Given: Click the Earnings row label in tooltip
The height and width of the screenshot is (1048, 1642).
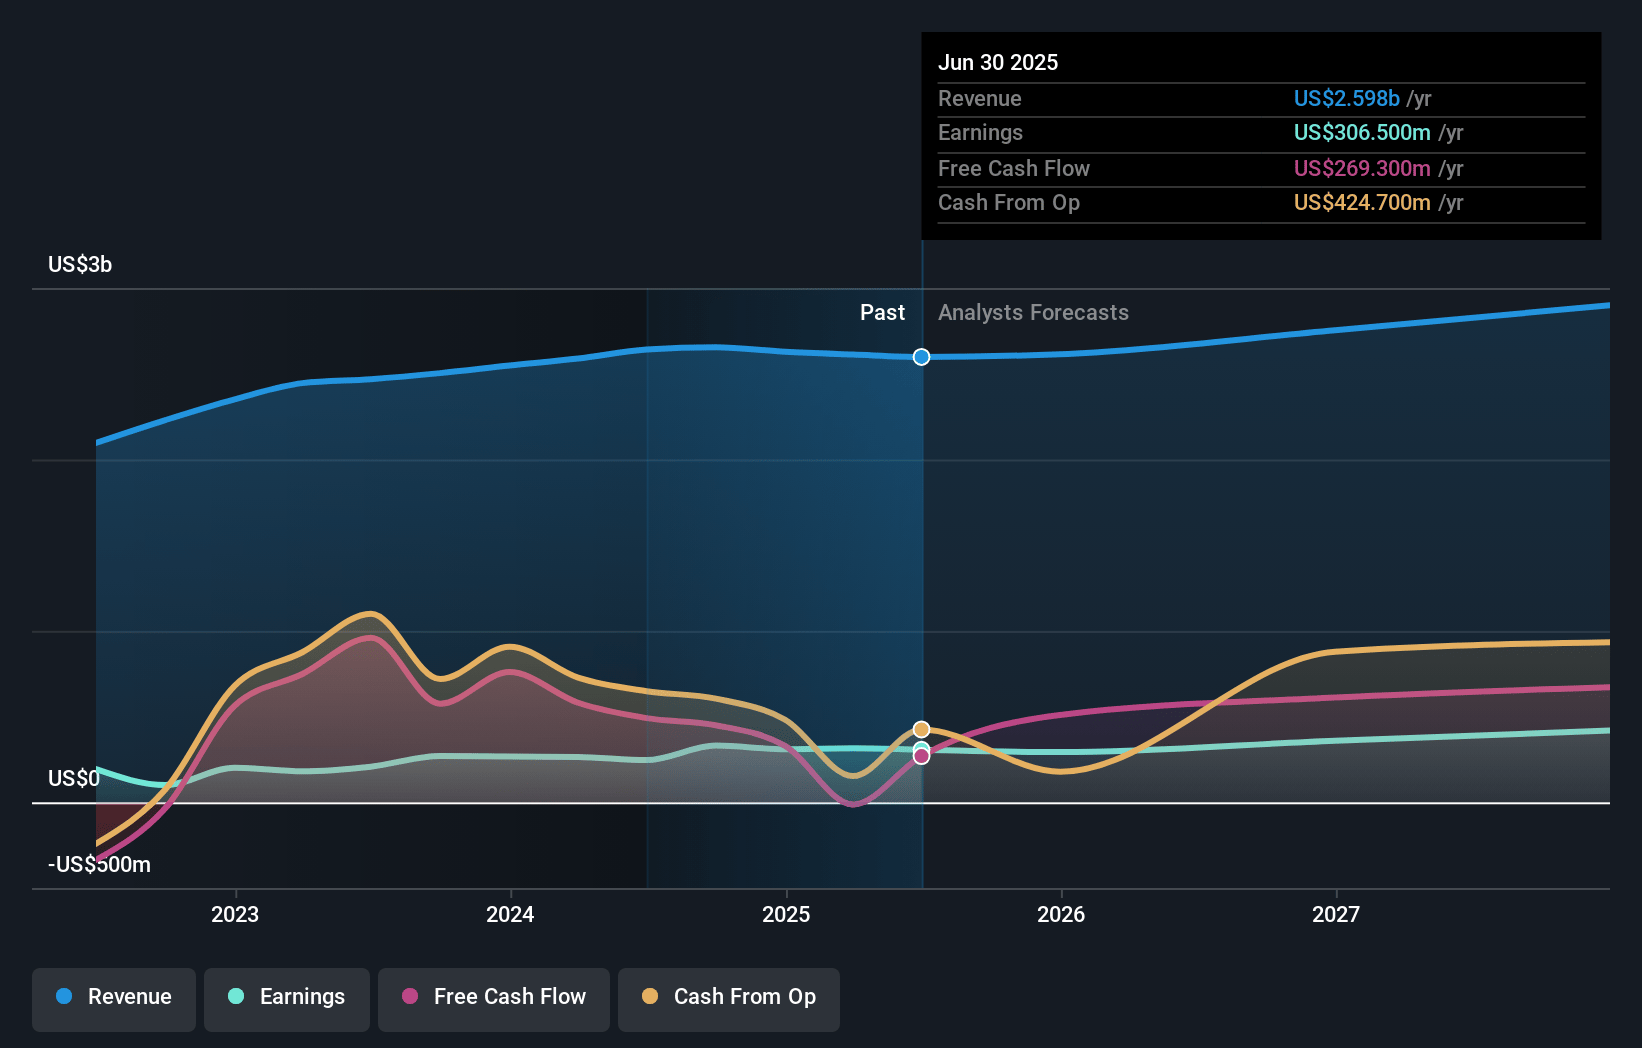Looking at the screenshot, I should [980, 132].
